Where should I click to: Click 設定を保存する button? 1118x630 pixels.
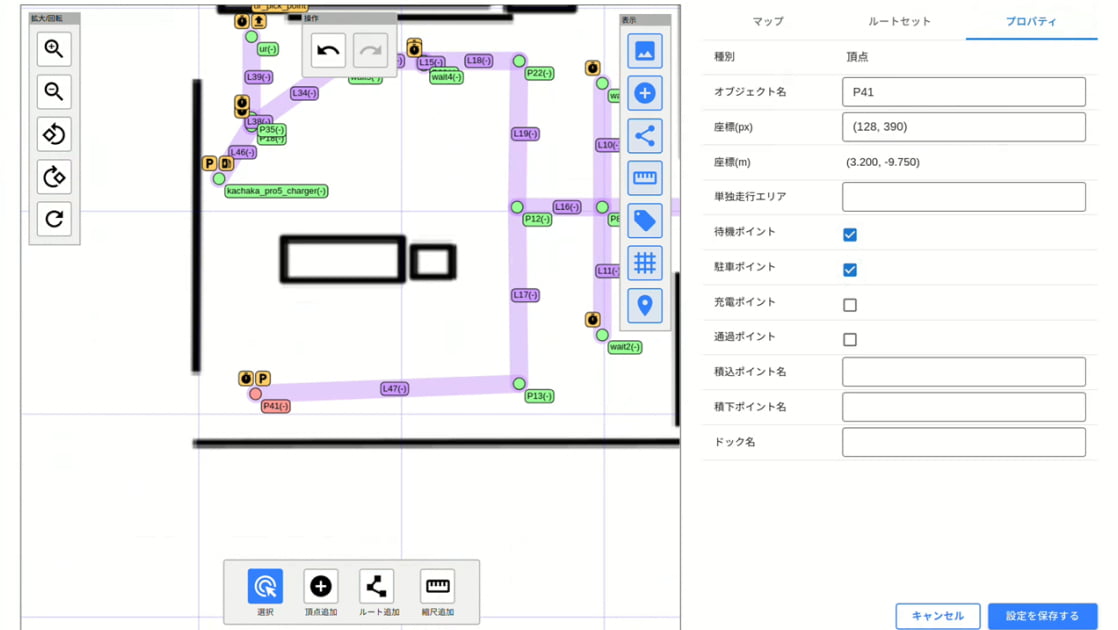click(1042, 616)
